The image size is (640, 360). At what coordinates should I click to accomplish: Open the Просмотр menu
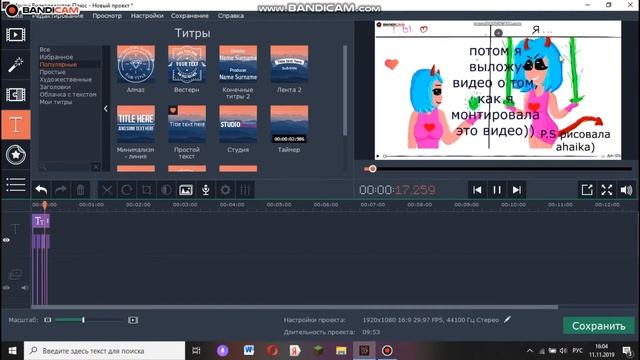point(107,16)
